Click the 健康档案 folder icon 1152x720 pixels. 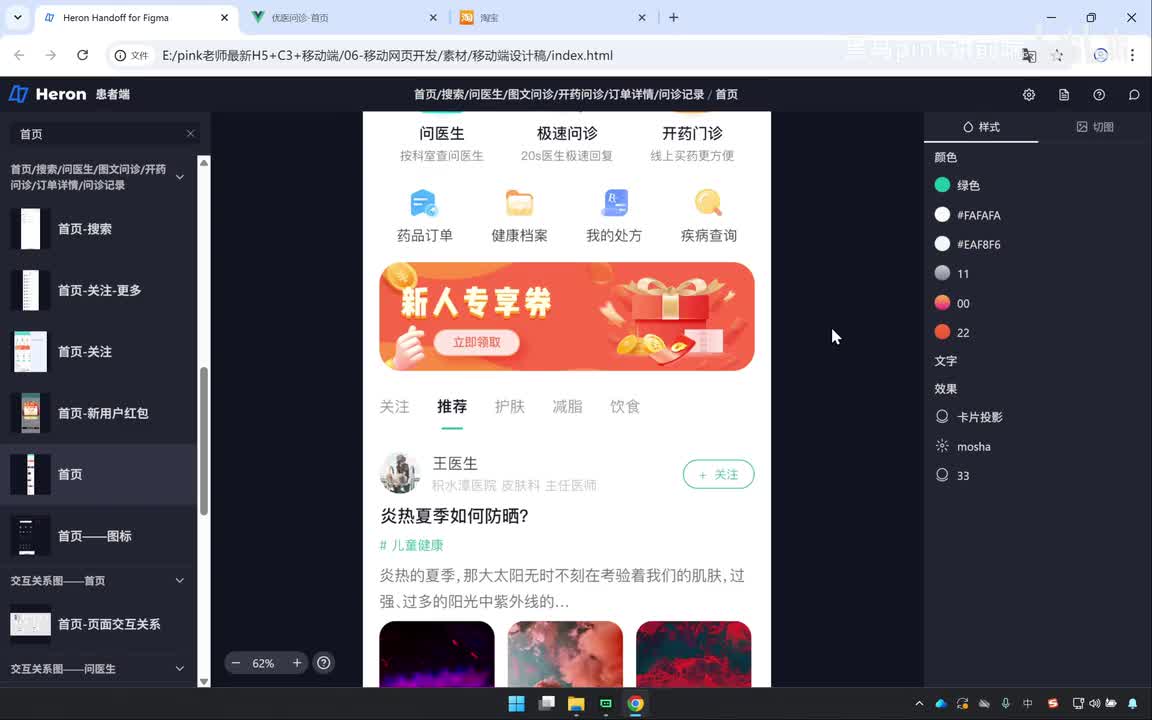click(x=519, y=203)
